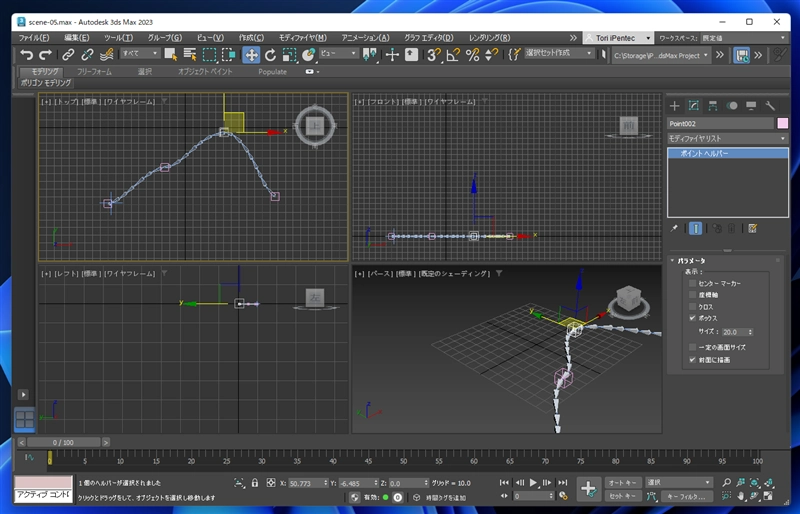Image resolution: width=800 pixels, height=514 pixels.
Task: Switch to the オブジェクト ペイント ribbon tab
Action: click(205, 71)
